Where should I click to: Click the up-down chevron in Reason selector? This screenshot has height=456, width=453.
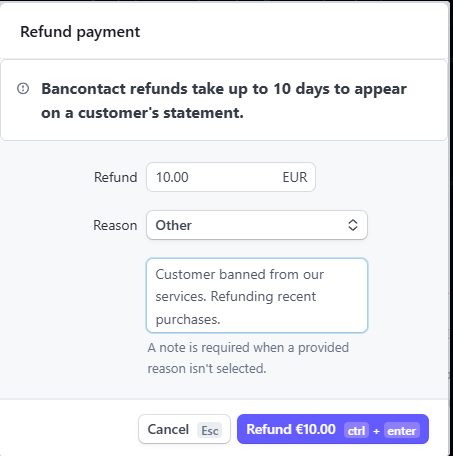pyautogui.click(x=353, y=225)
